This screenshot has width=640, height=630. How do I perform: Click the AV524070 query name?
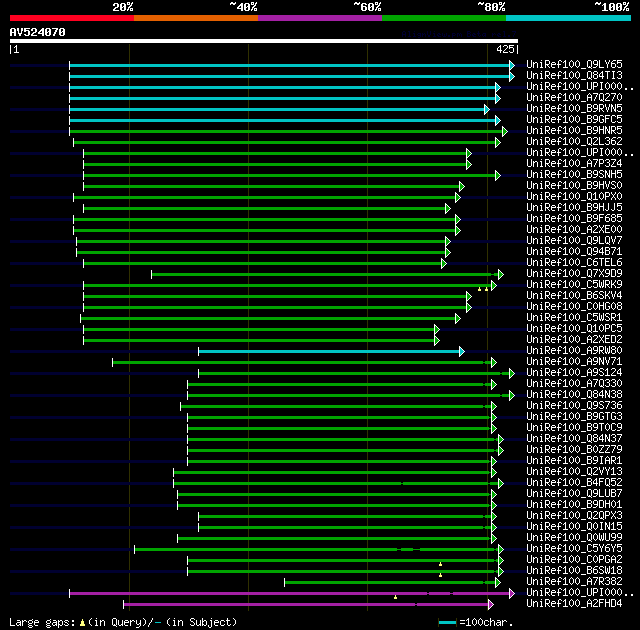38,32
